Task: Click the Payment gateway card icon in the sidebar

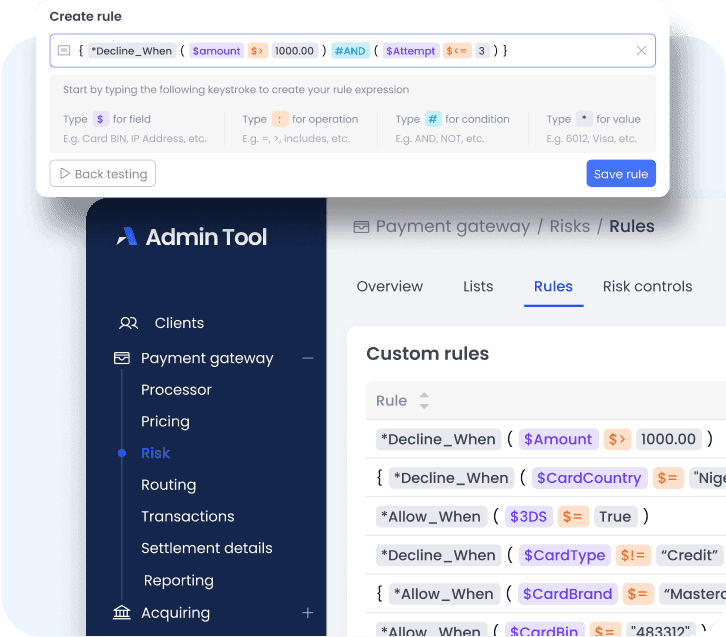Action: [x=122, y=358]
